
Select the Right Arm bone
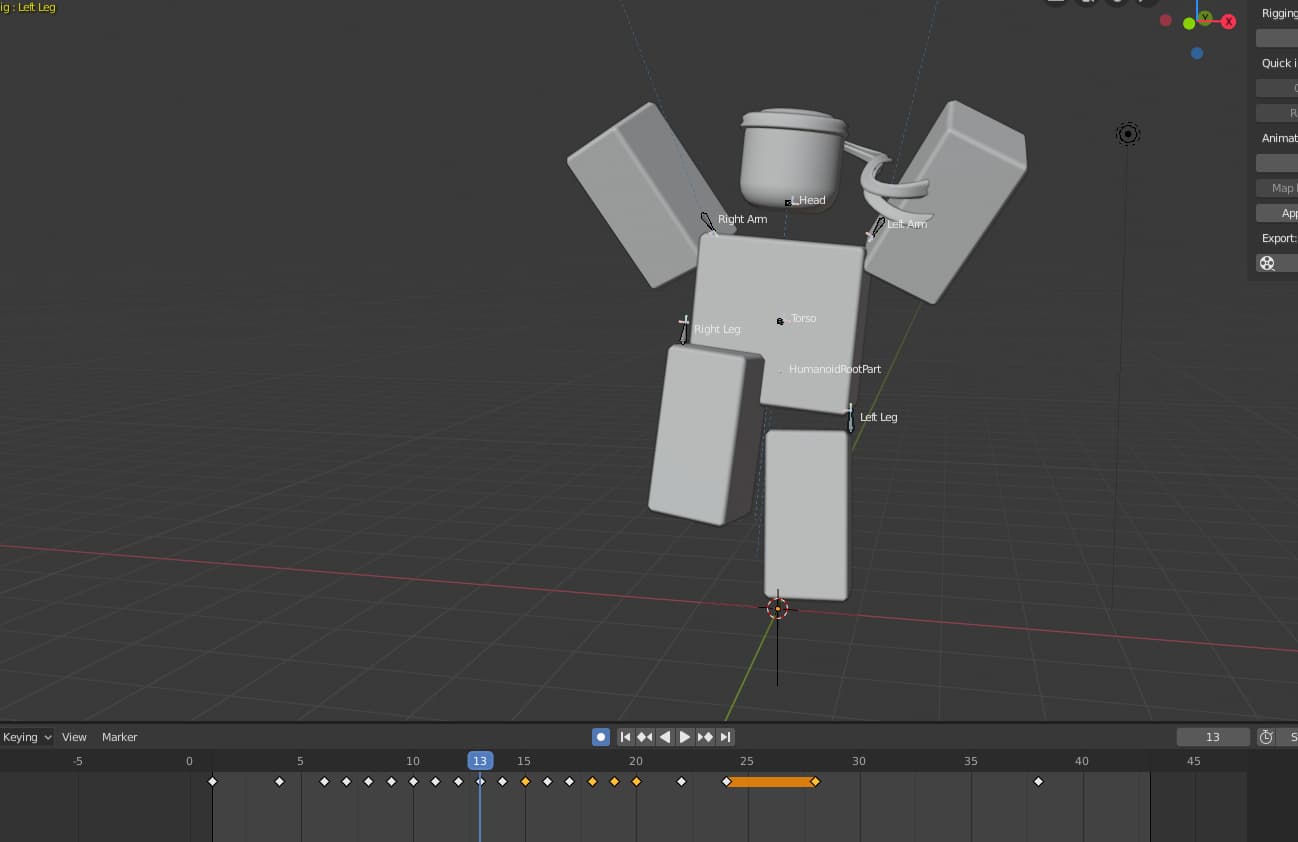pyautogui.click(x=708, y=220)
